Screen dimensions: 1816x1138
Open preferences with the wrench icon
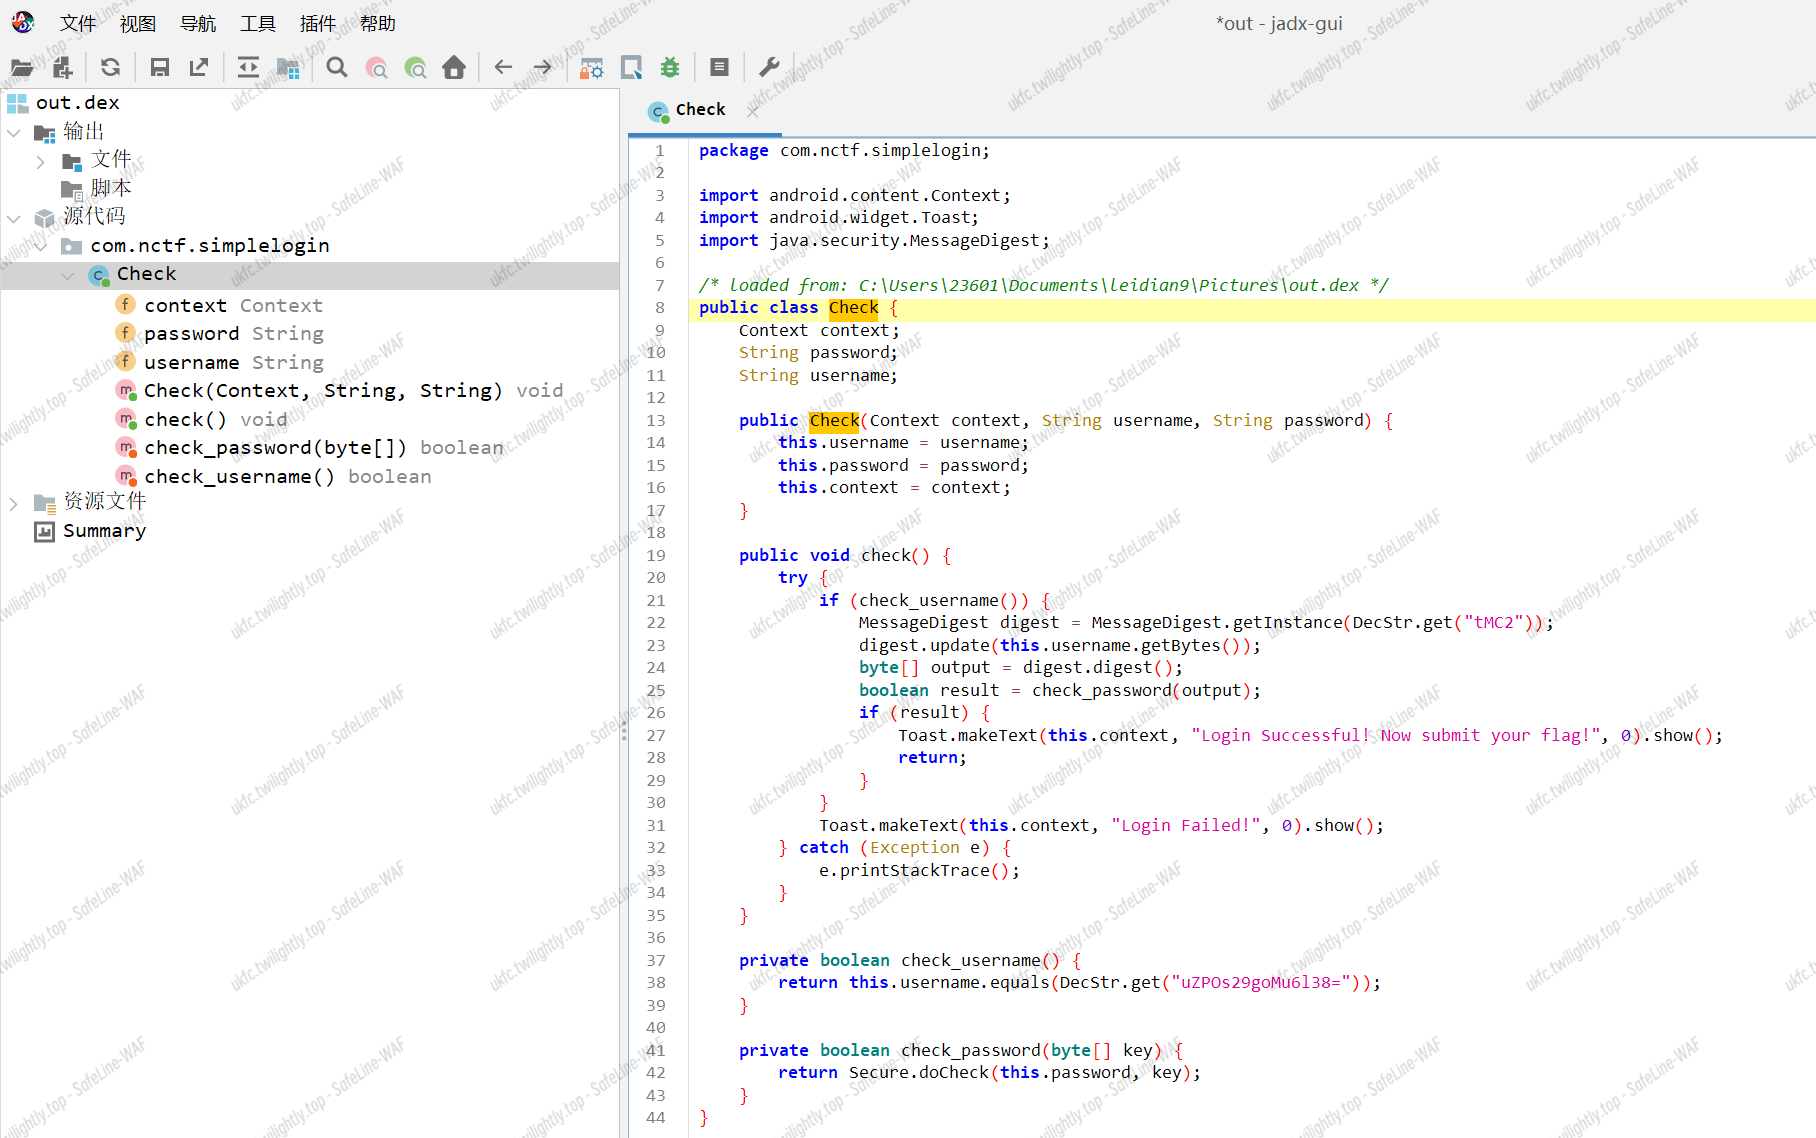pos(769,68)
